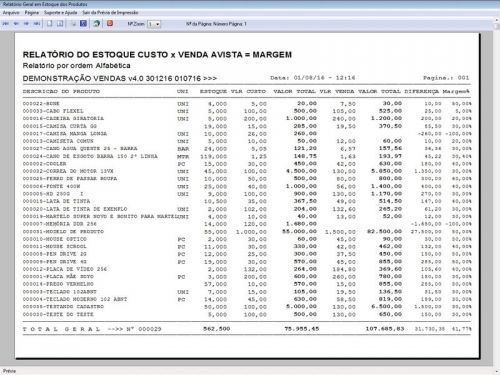Viewport: 500px width, 375px height.
Task: Click 000012-PLACA DE VÍDEO 256 row
Action: point(247,269)
